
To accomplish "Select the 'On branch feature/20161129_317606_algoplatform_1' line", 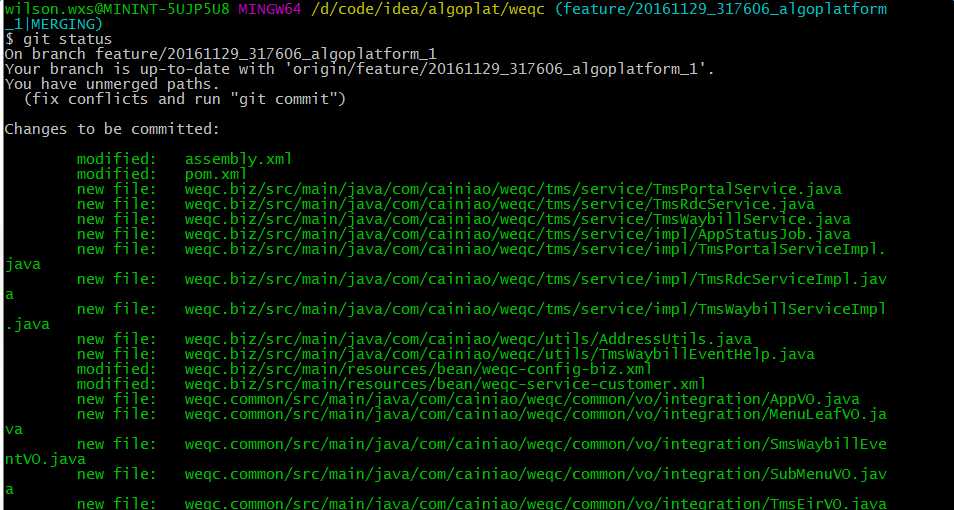I will point(220,54).
